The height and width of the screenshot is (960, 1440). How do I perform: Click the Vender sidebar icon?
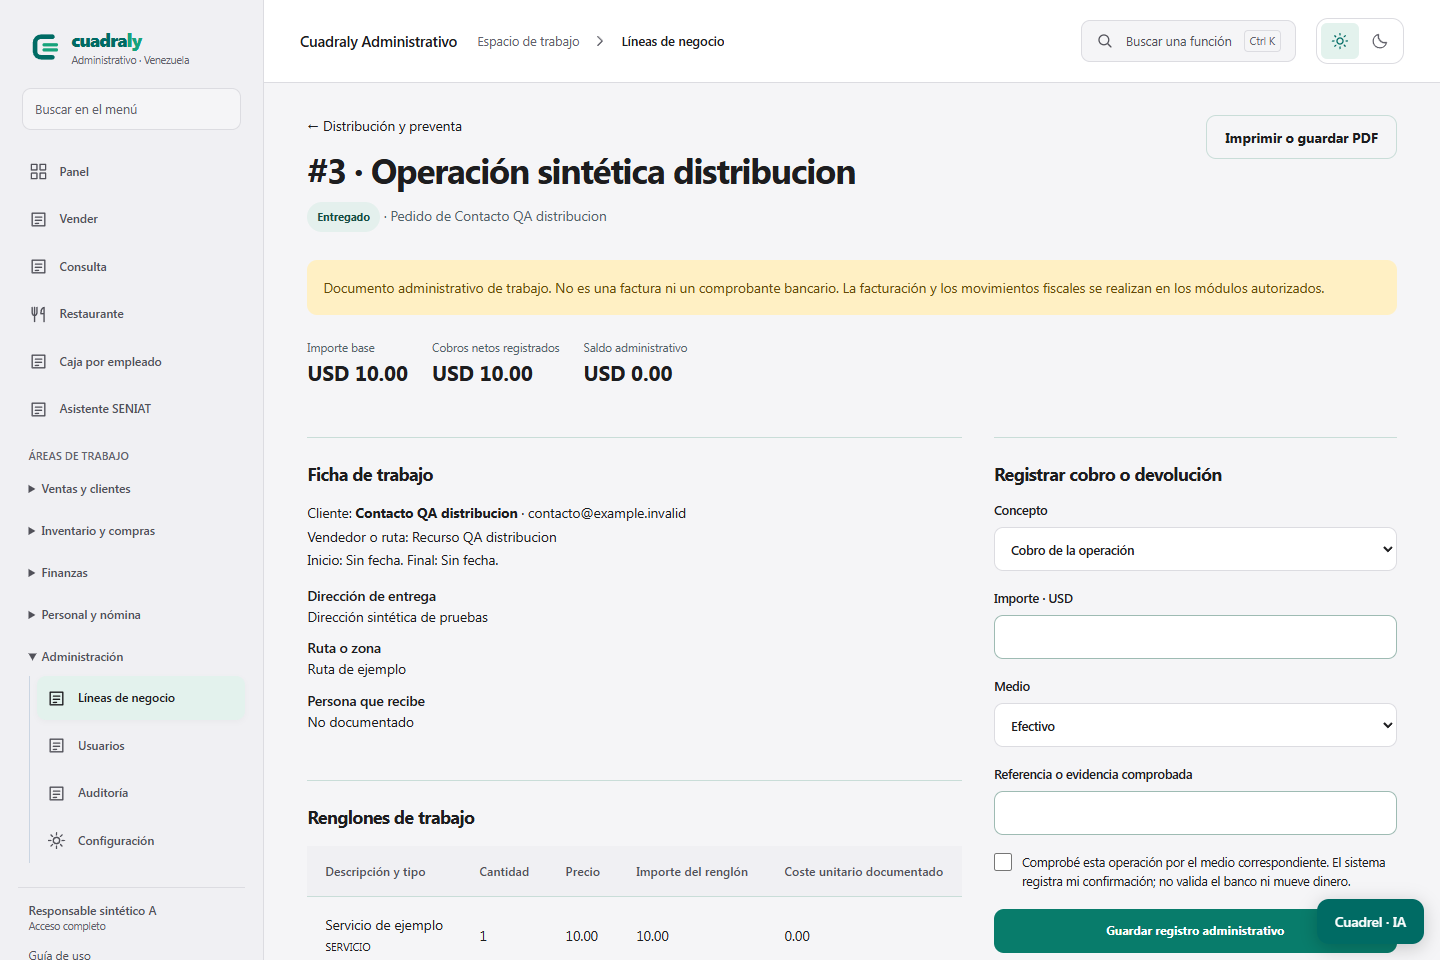(x=38, y=219)
